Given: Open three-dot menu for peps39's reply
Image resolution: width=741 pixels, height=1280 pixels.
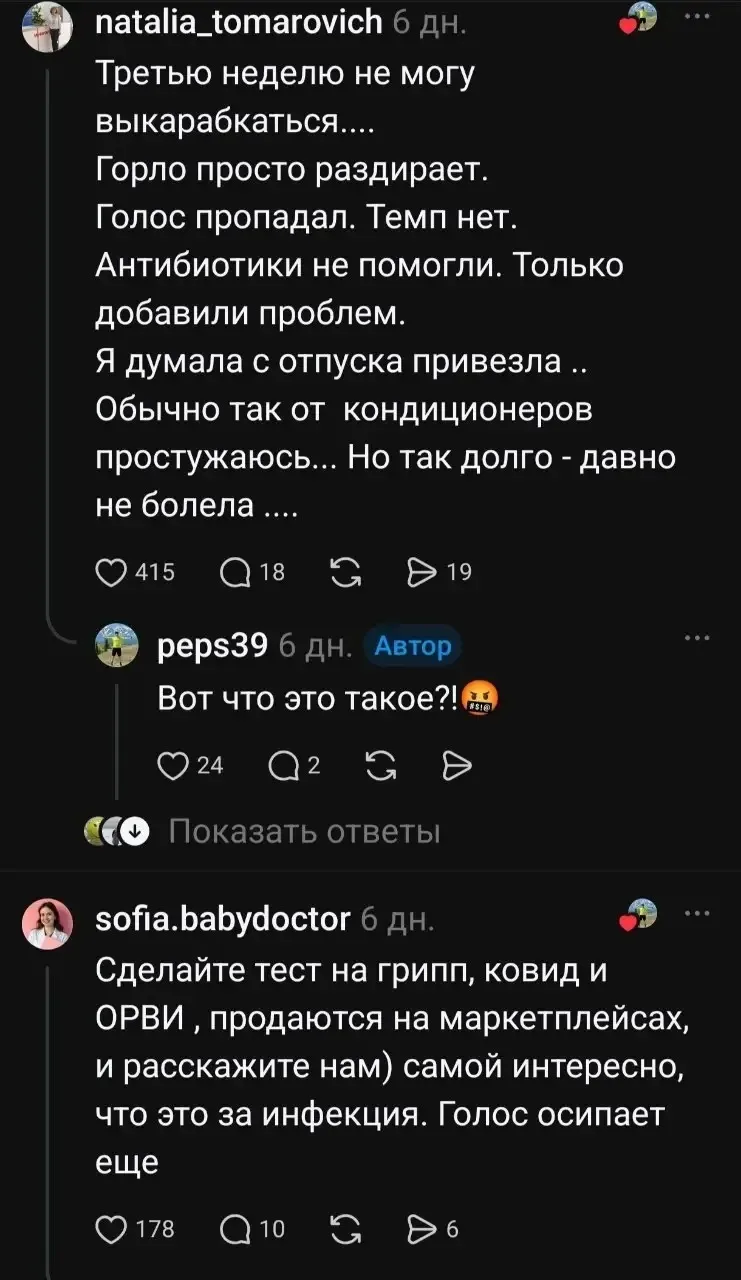Looking at the screenshot, I should (x=697, y=637).
